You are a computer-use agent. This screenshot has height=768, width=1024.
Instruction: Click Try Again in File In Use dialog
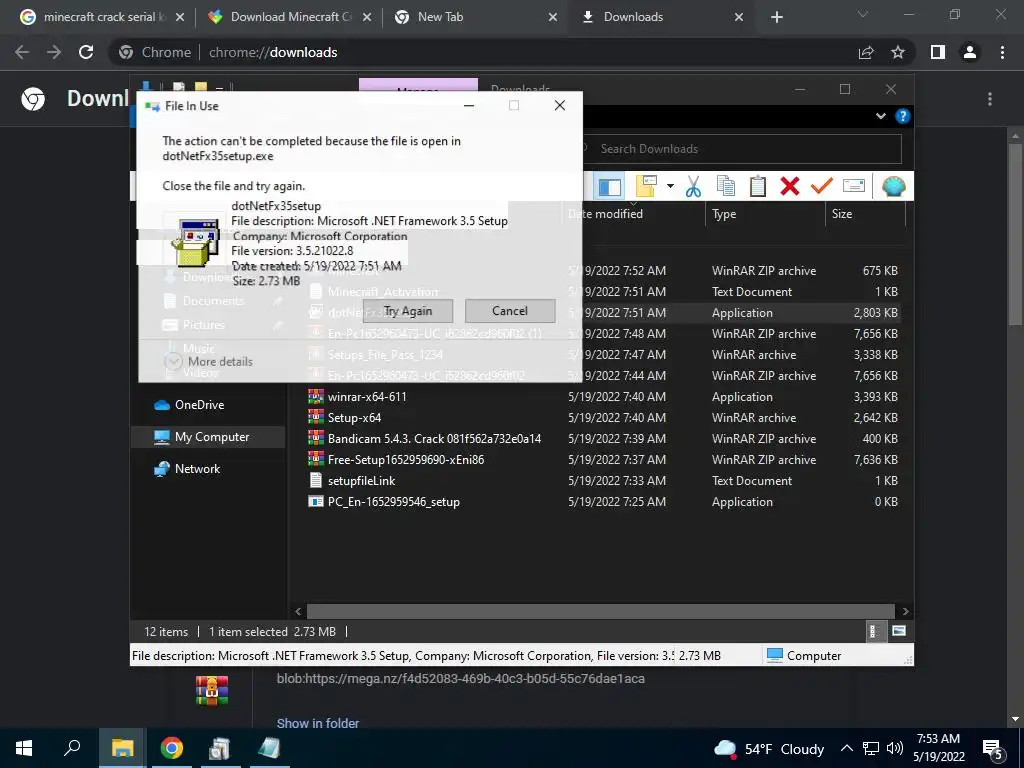click(x=408, y=311)
